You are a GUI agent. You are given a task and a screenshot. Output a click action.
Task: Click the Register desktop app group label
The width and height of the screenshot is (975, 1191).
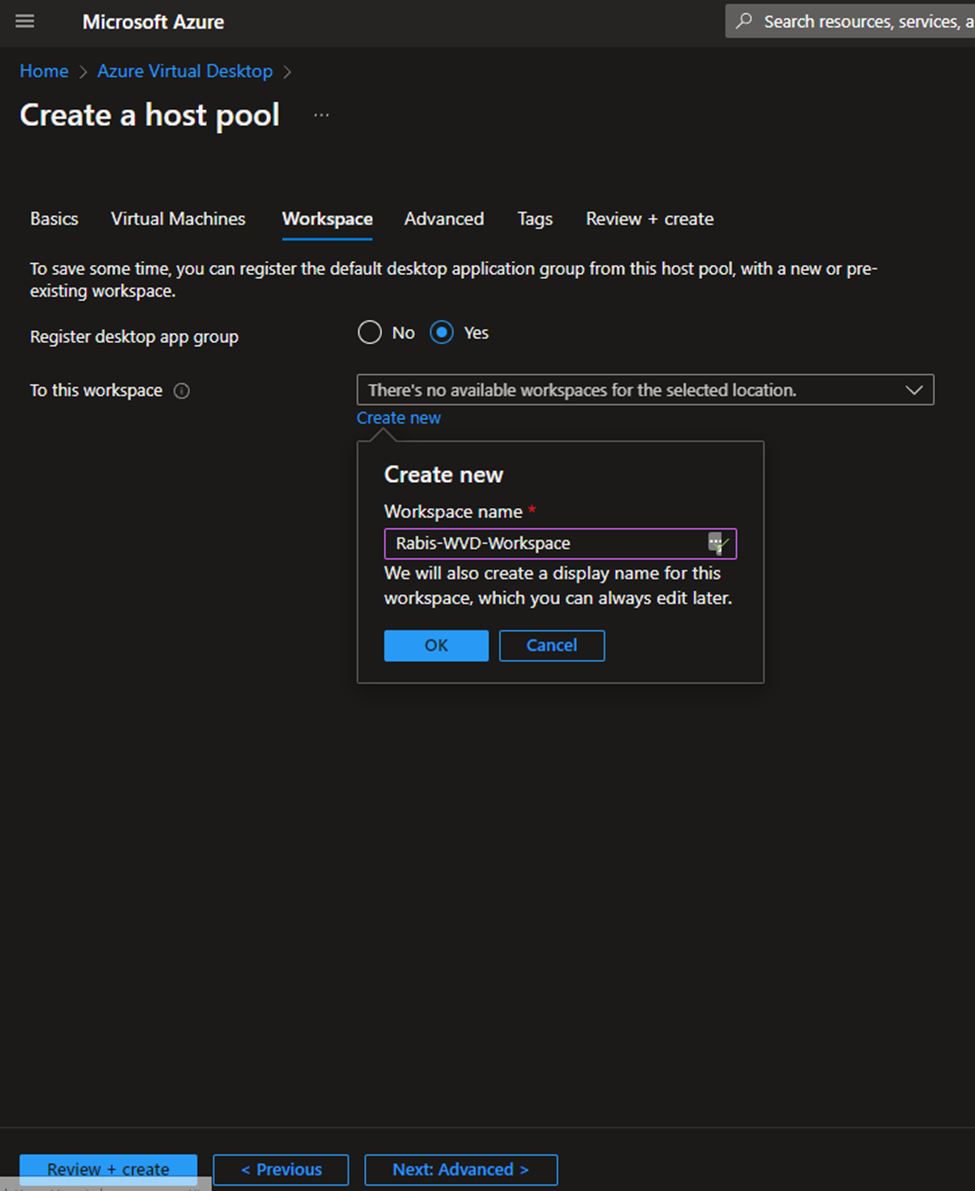[134, 336]
